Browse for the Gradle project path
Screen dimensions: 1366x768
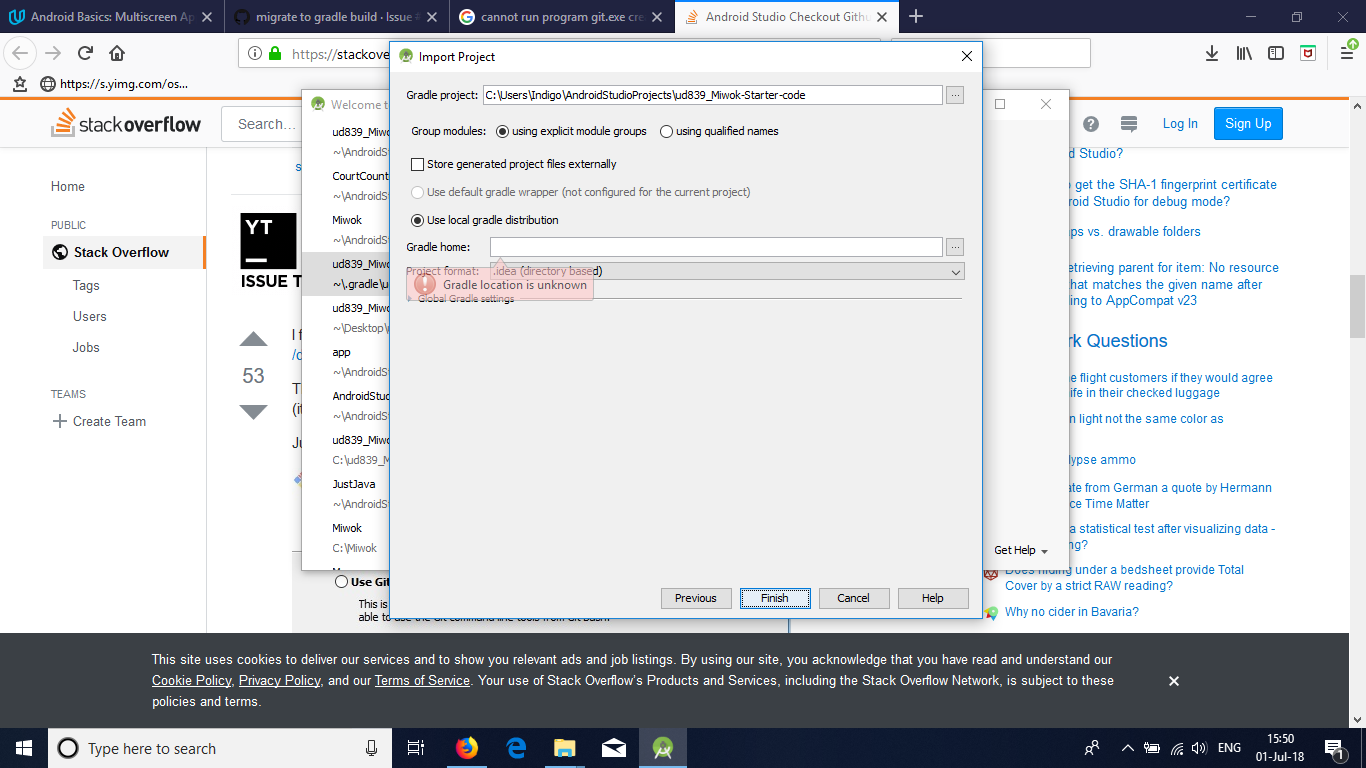pos(954,94)
